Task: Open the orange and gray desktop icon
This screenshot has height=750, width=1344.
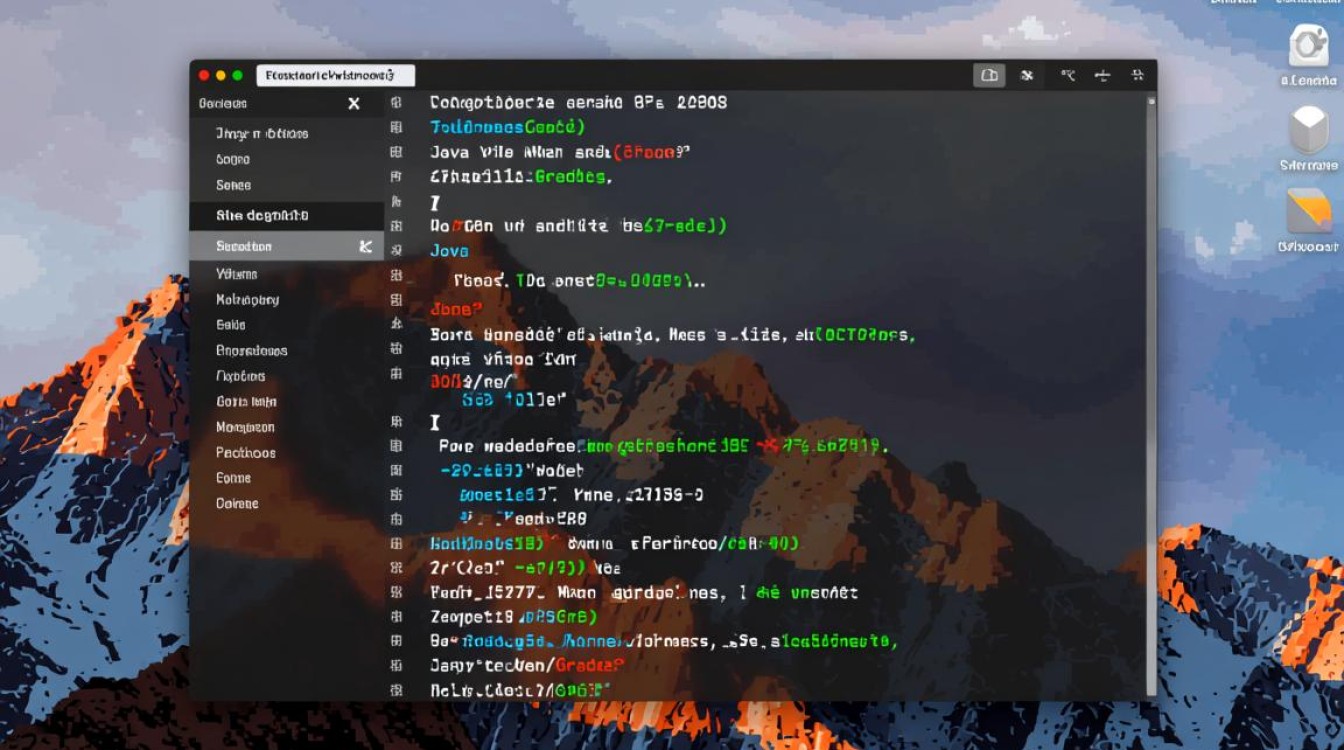Action: pyautogui.click(x=1308, y=212)
